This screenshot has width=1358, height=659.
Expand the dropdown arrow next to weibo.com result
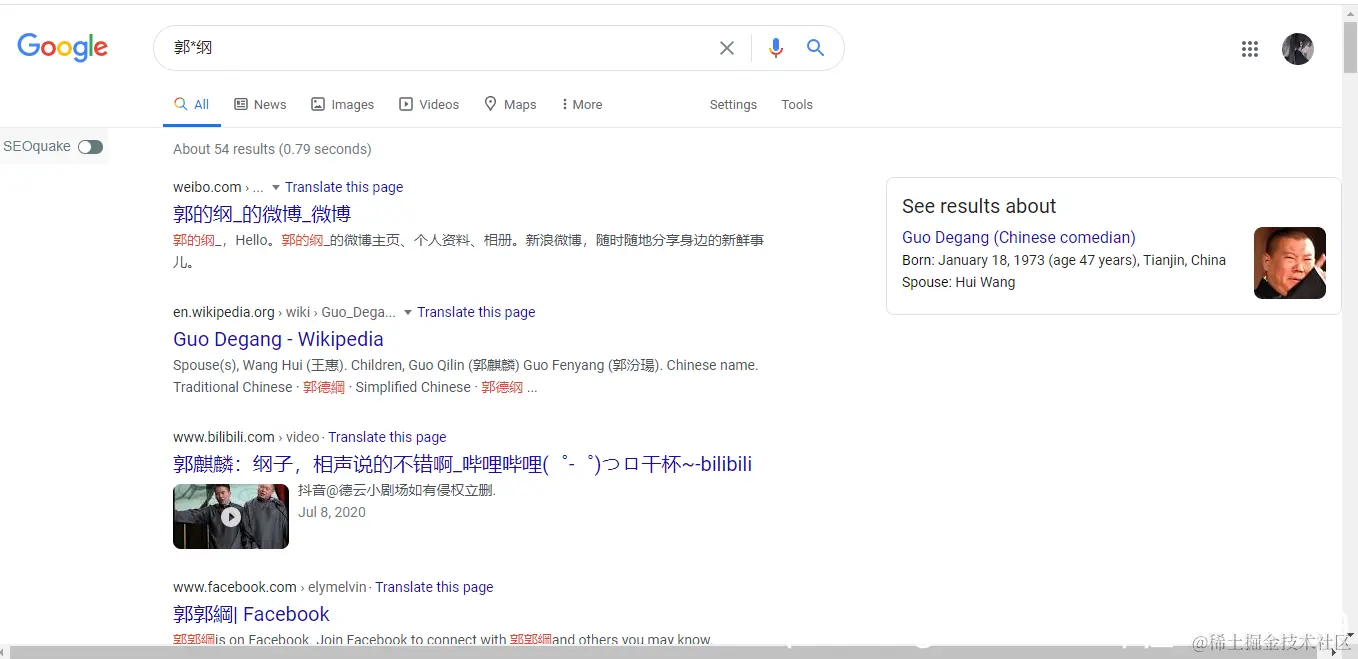[x=275, y=187]
